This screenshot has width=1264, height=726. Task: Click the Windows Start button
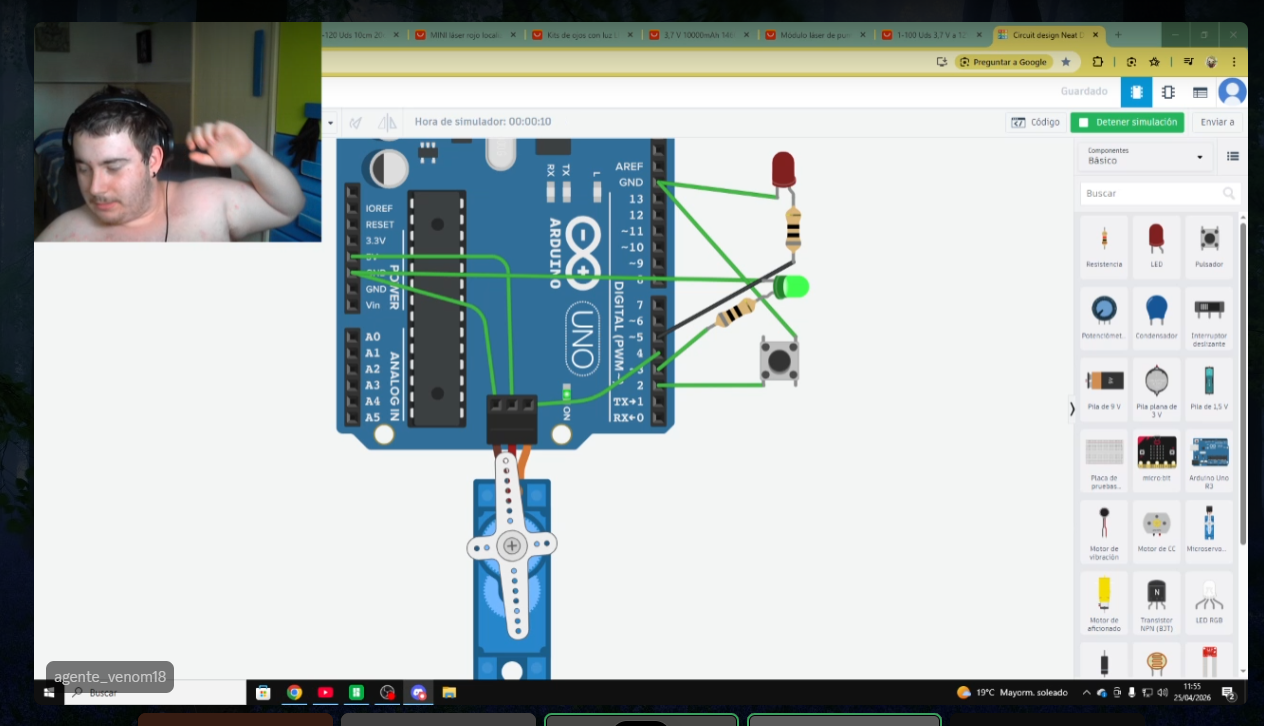(48, 692)
